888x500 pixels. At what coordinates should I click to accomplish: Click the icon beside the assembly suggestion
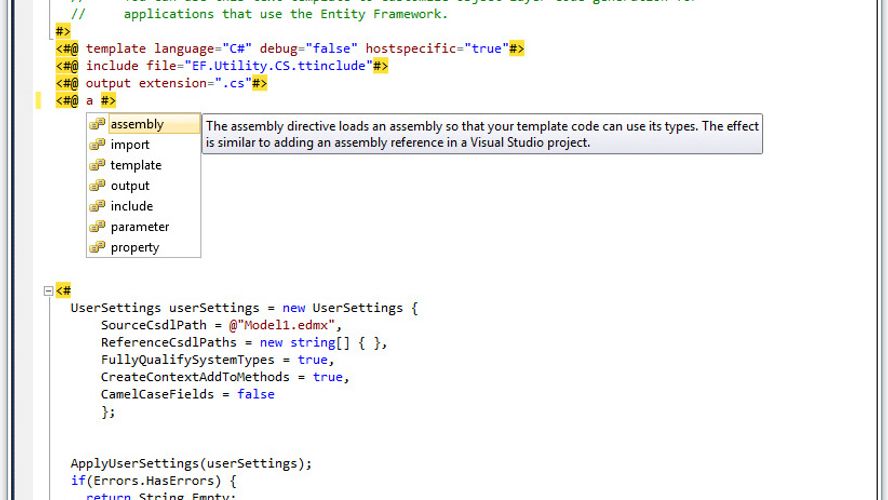point(97,124)
